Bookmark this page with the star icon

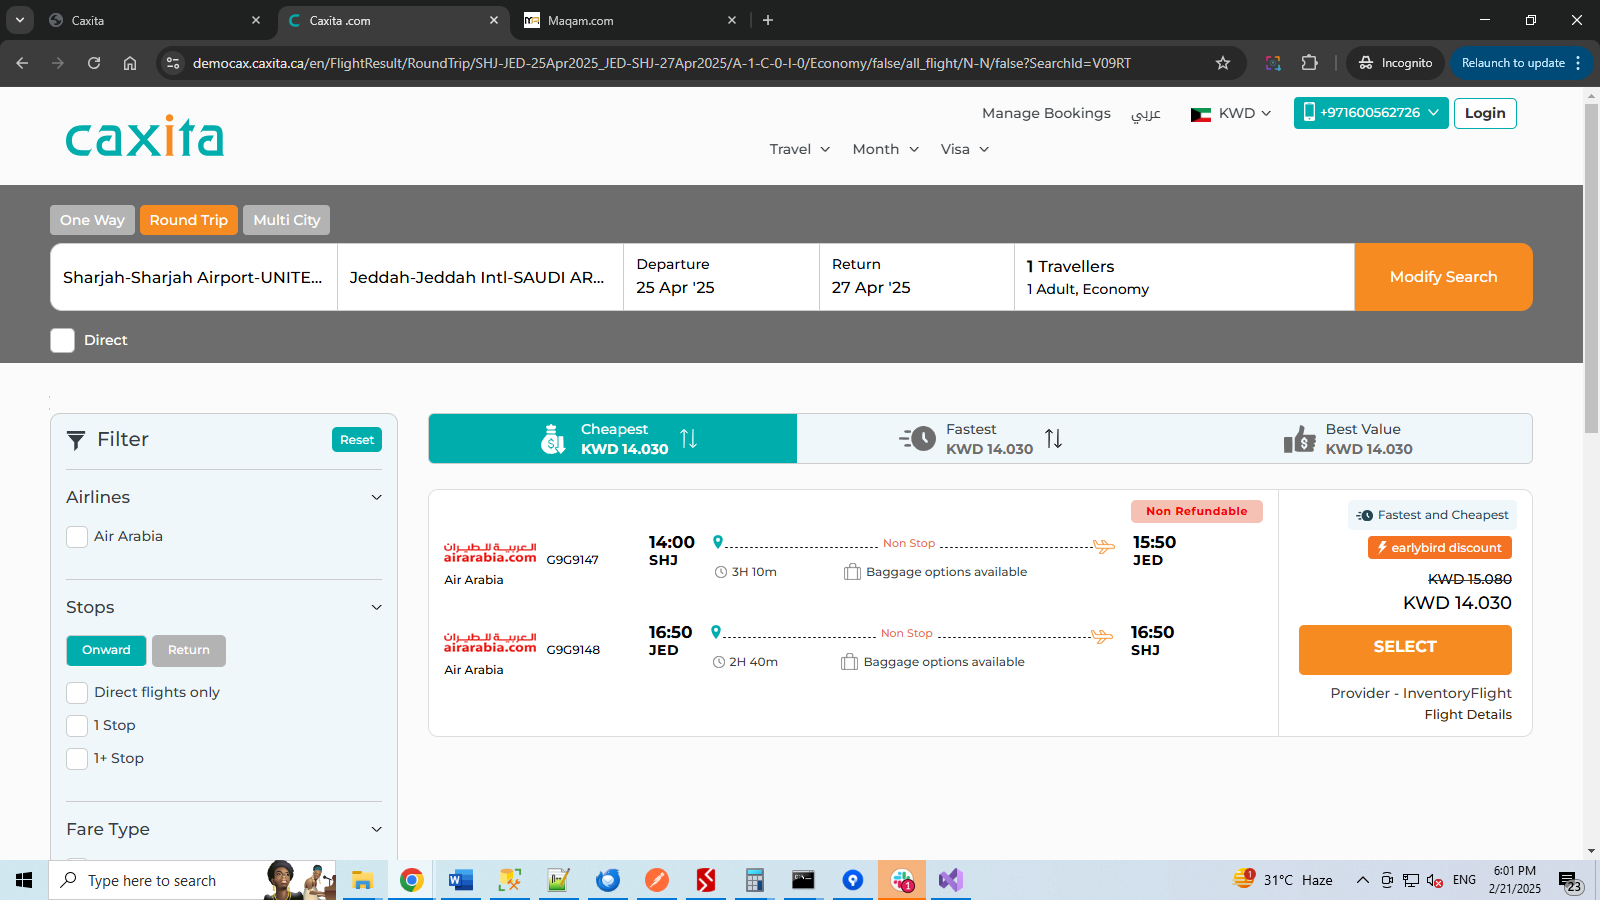point(1222,63)
